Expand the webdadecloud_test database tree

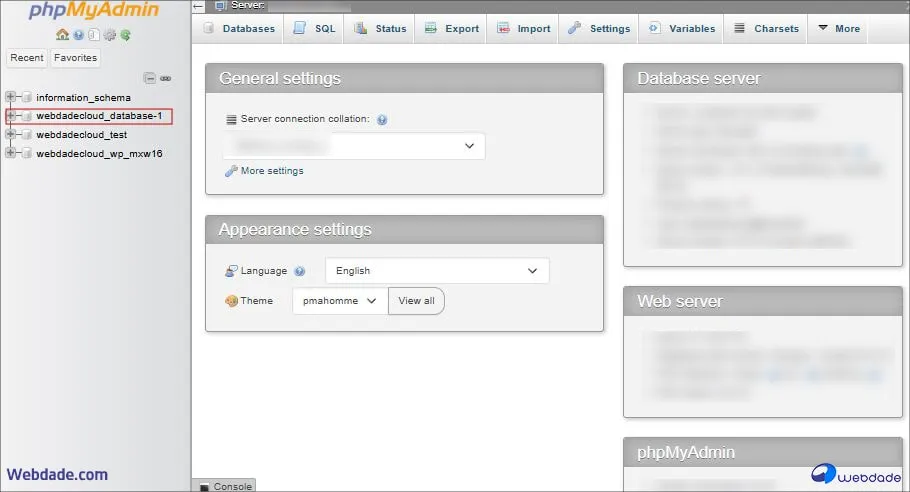(x=11, y=135)
